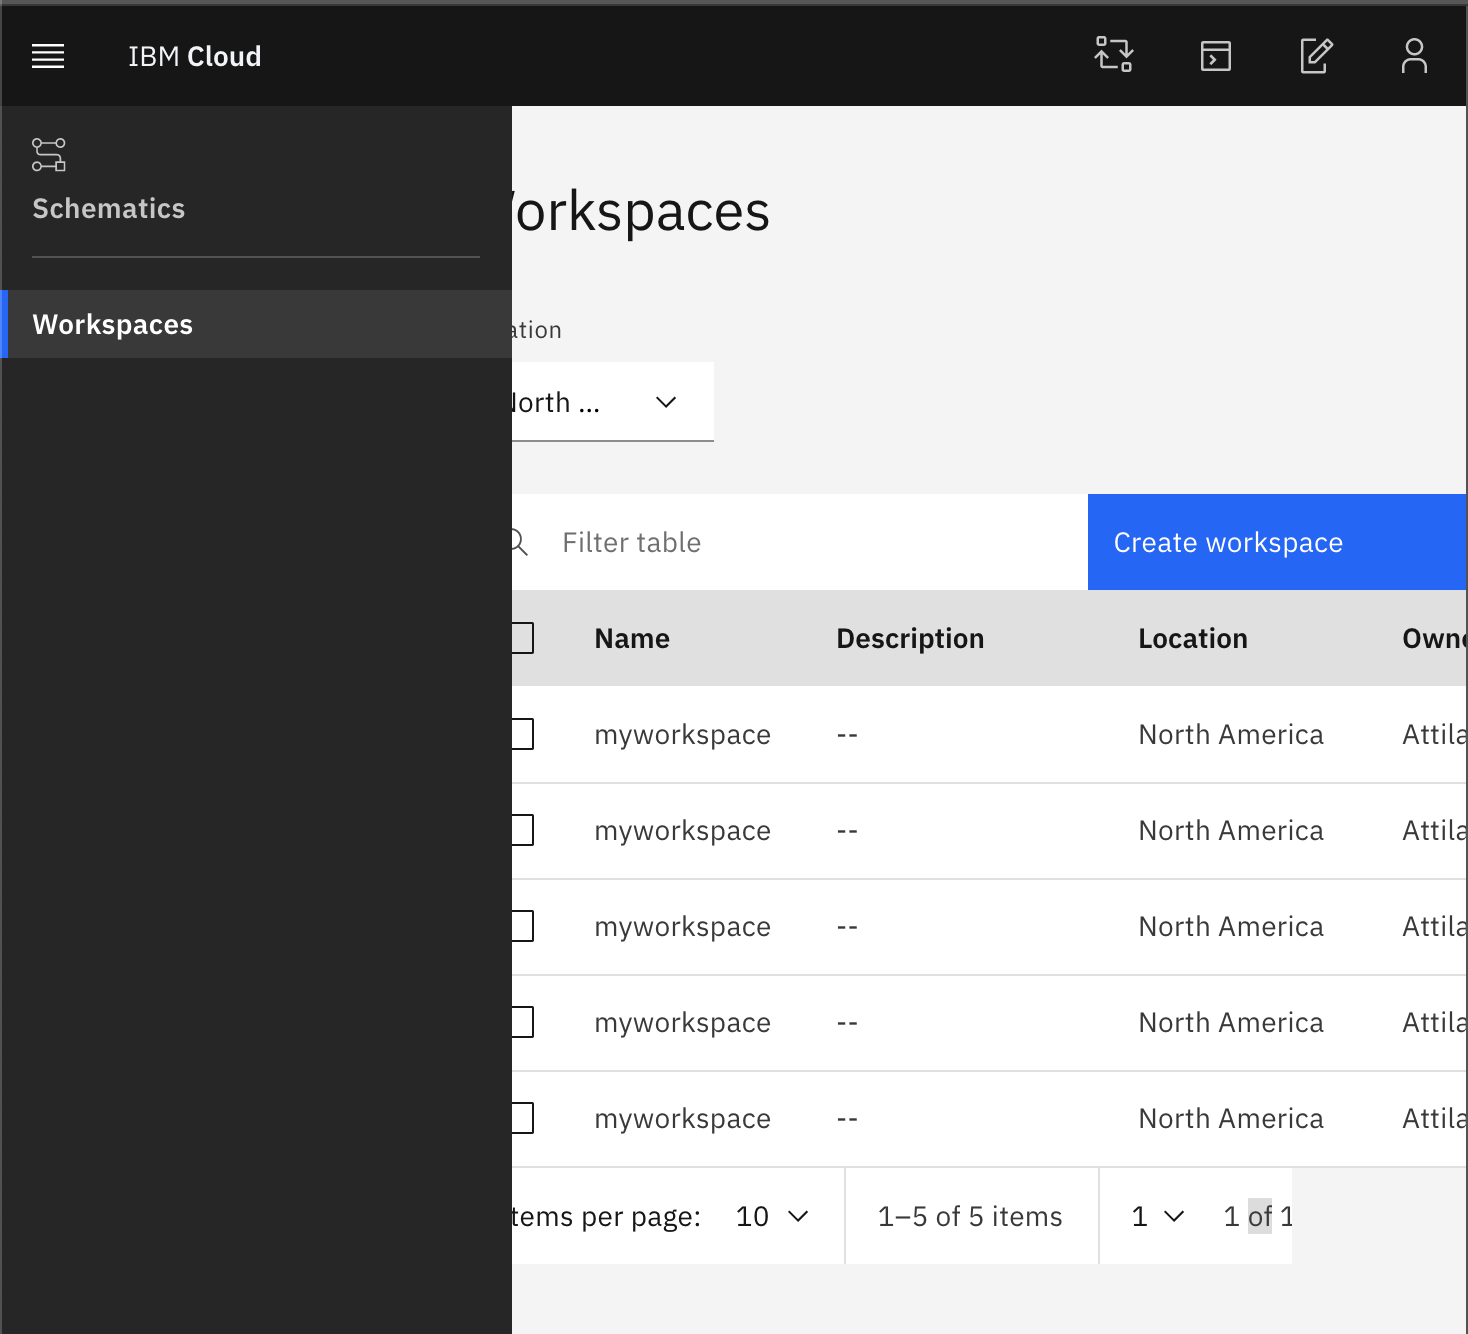Open the IBM Cloud home link
This screenshot has width=1468, height=1334.
tap(194, 56)
